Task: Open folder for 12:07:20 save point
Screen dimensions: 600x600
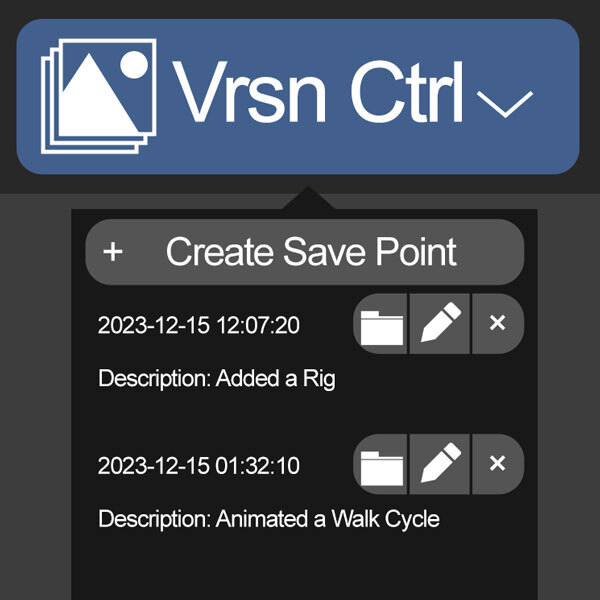Action: click(x=381, y=324)
